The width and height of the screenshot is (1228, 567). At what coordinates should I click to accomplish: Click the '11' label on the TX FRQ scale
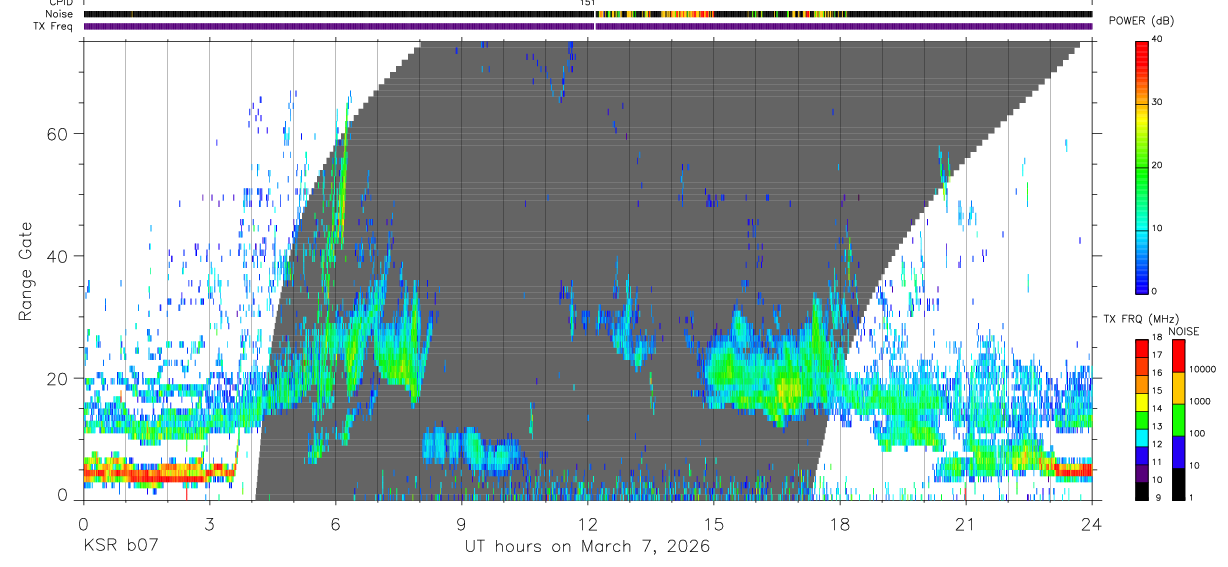click(1156, 461)
